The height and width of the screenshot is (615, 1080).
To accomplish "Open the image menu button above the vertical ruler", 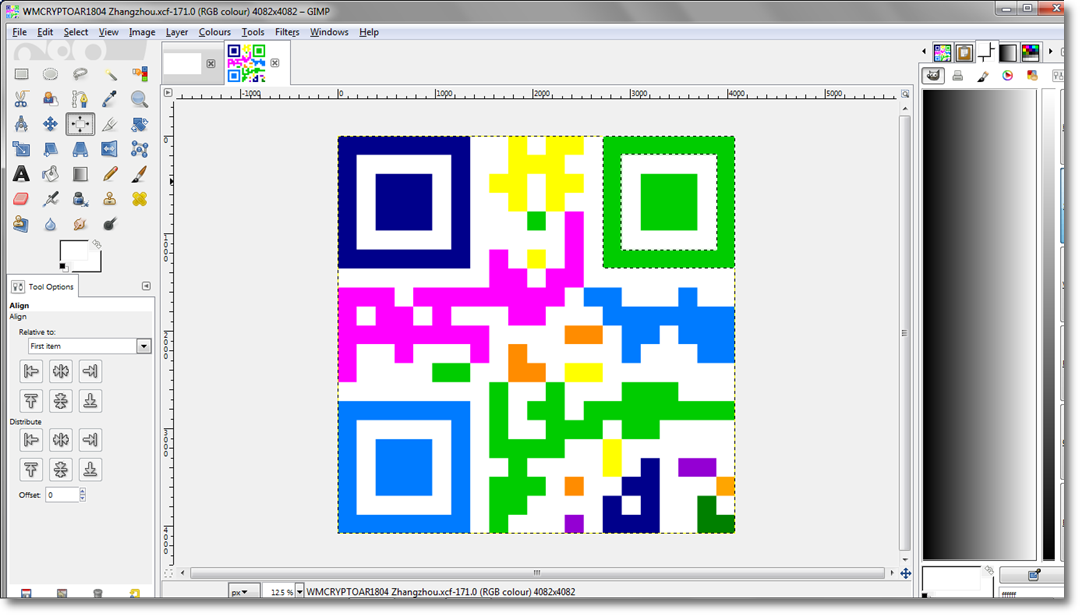I will coord(168,92).
